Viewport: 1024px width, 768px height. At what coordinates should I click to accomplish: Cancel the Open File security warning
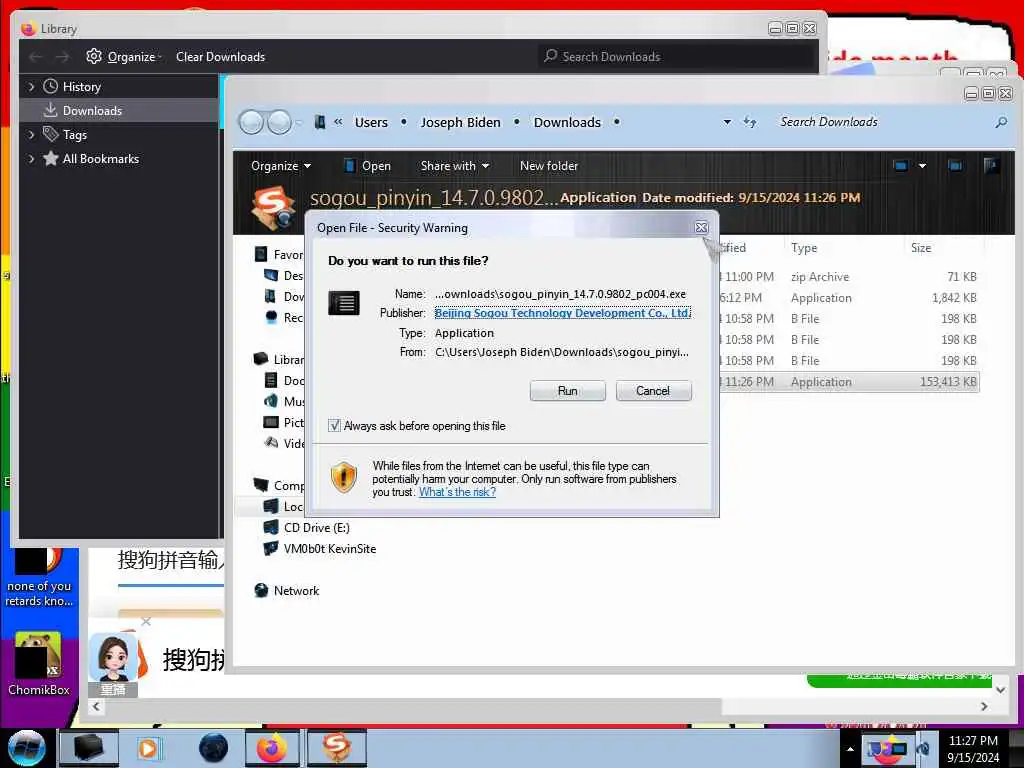[652, 391]
